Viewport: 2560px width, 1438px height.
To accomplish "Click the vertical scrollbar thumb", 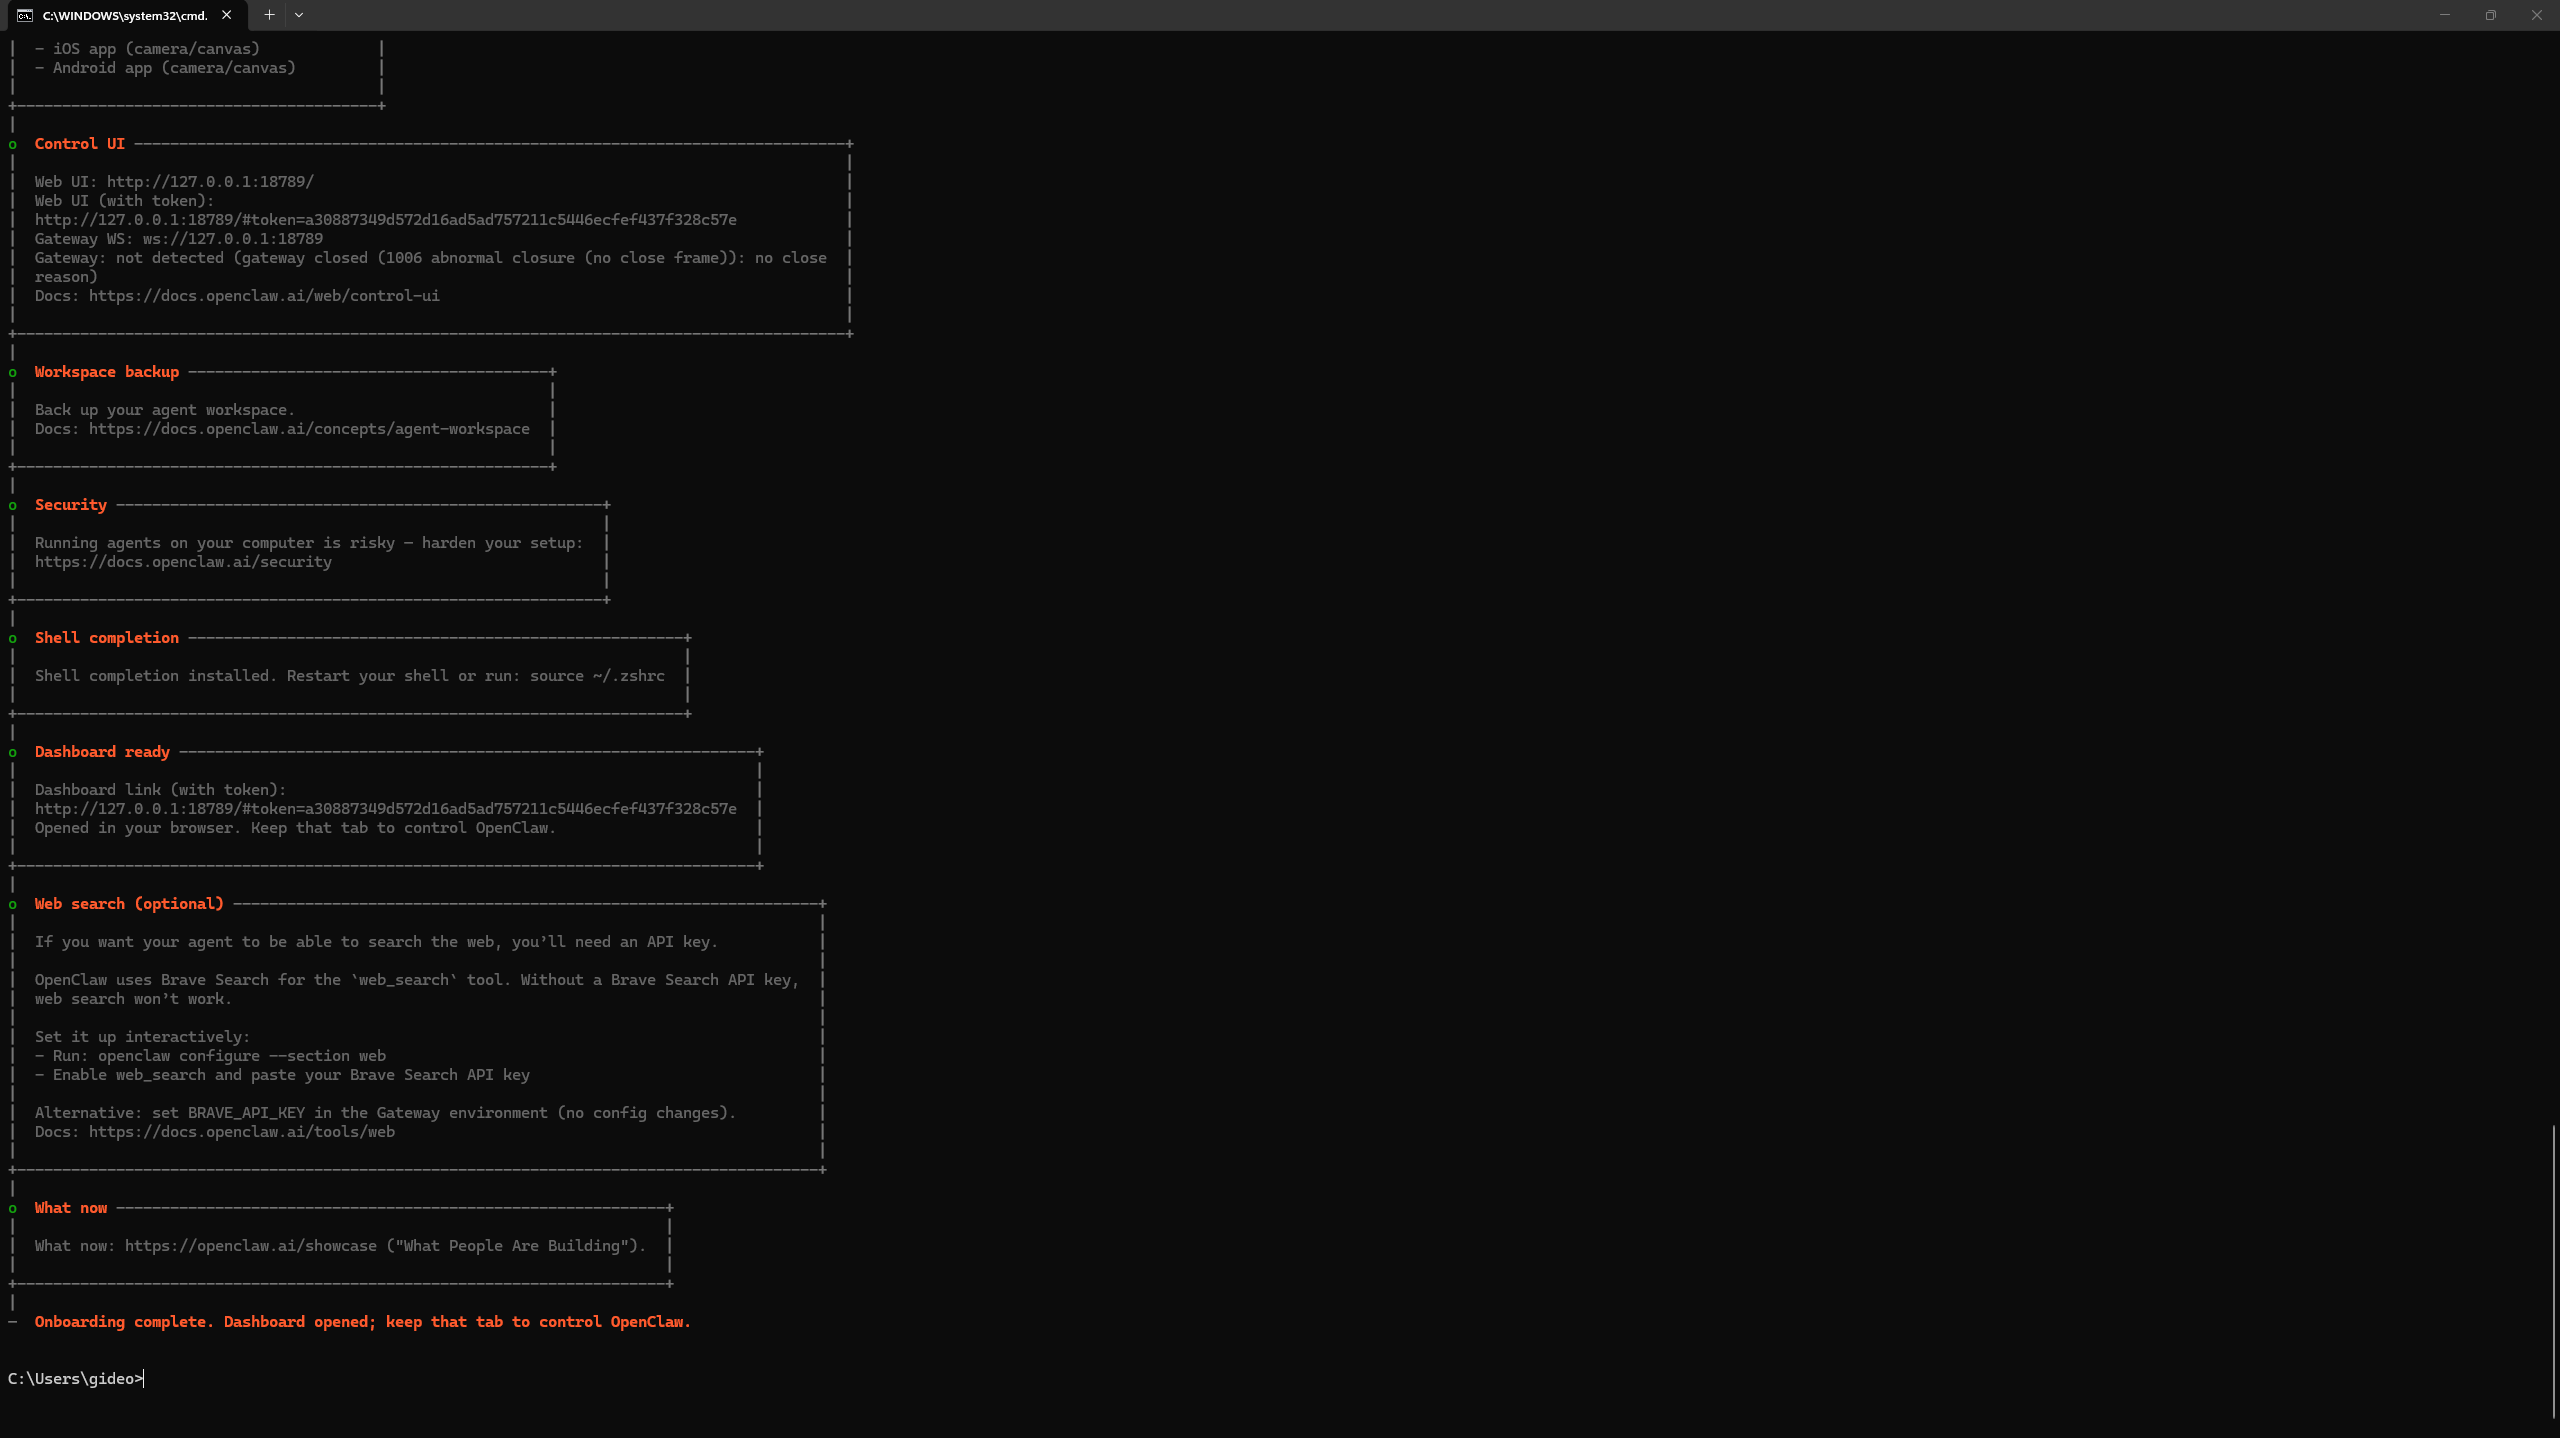I will coord(2554,1271).
